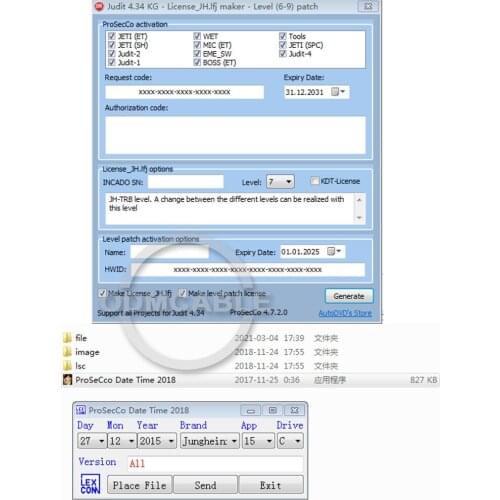This screenshot has width=500, height=500.
Task: Select the ProSeCco Date Time 2018 application icon
Action: point(67,380)
